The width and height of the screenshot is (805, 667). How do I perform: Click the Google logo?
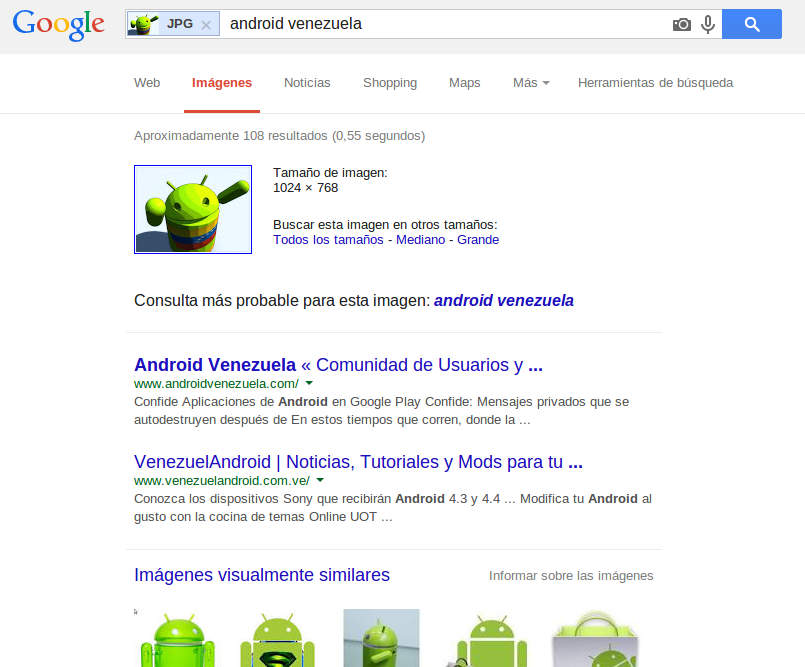click(59, 25)
